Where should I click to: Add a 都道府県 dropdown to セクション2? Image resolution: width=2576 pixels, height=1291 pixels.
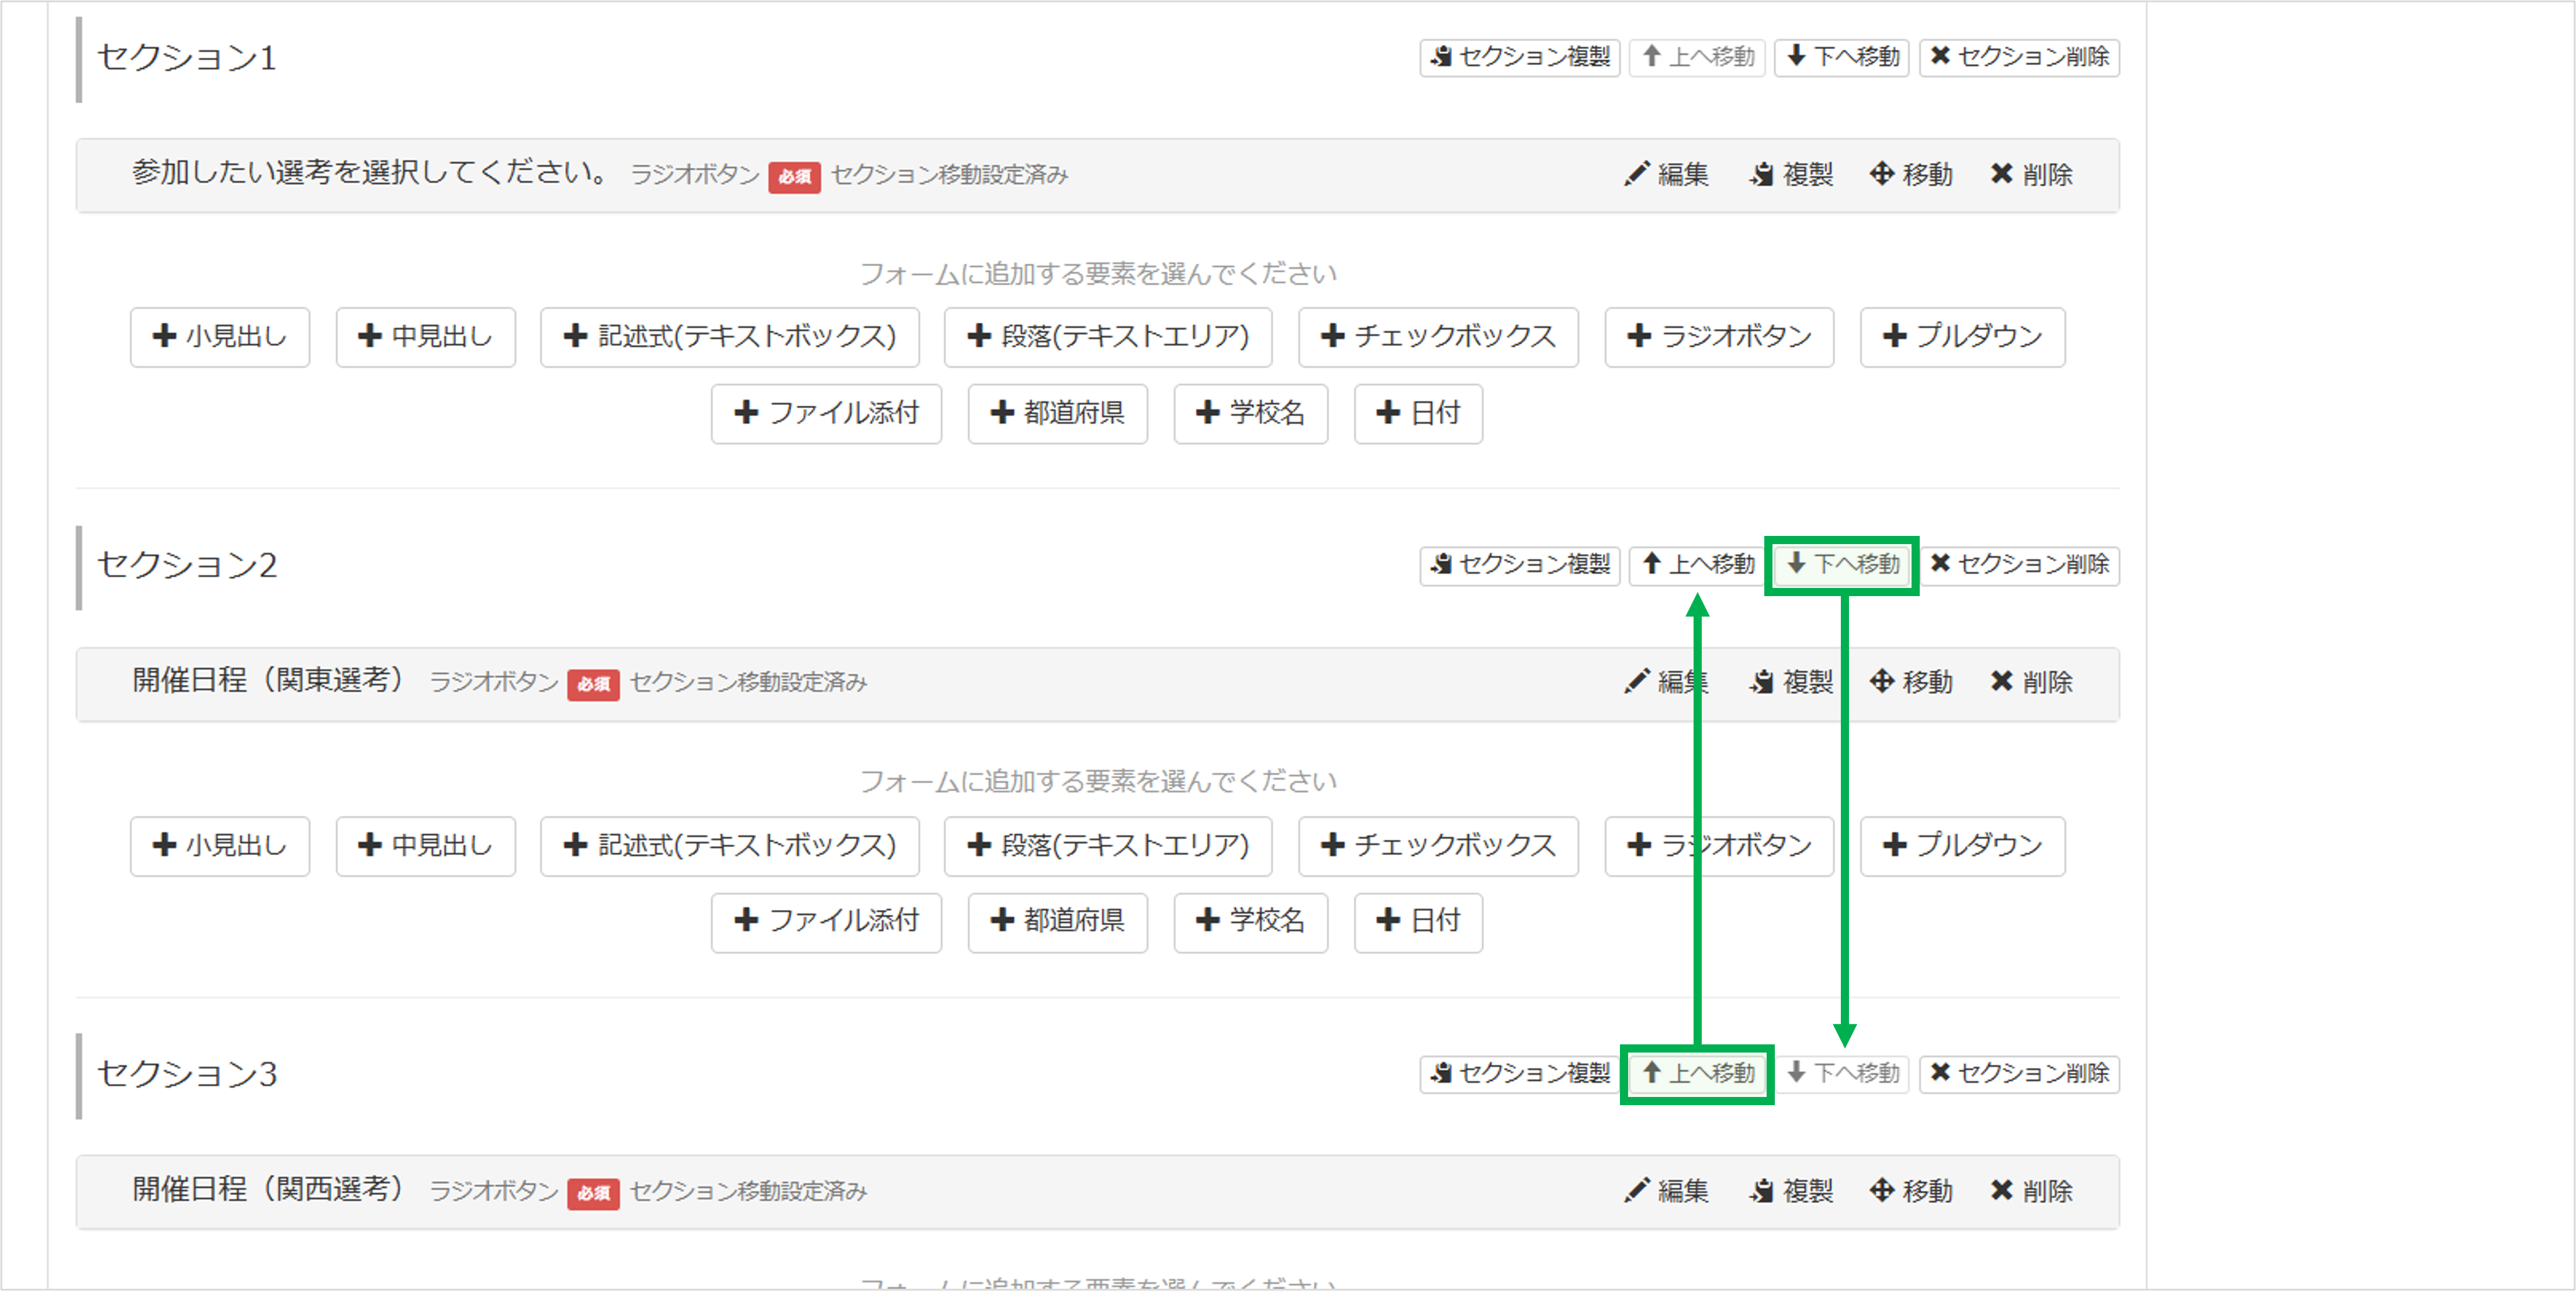1056,922
